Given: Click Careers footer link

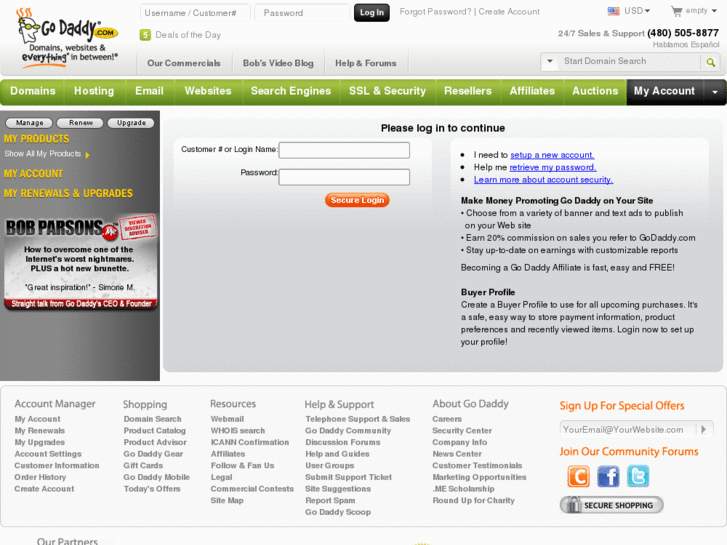Looking at the screenshot, I should click(447, 419).
